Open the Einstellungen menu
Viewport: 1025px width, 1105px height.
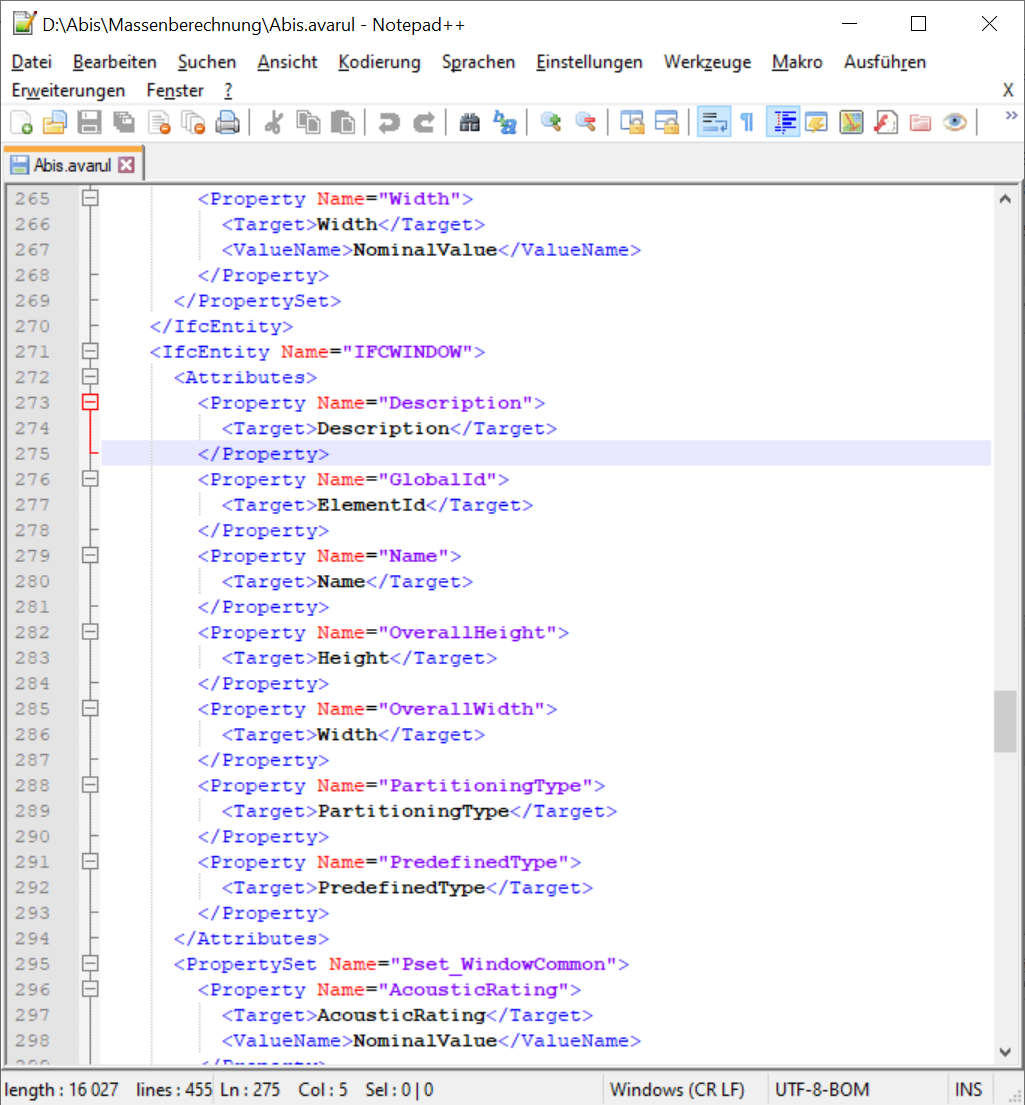(x=589, y=62)
